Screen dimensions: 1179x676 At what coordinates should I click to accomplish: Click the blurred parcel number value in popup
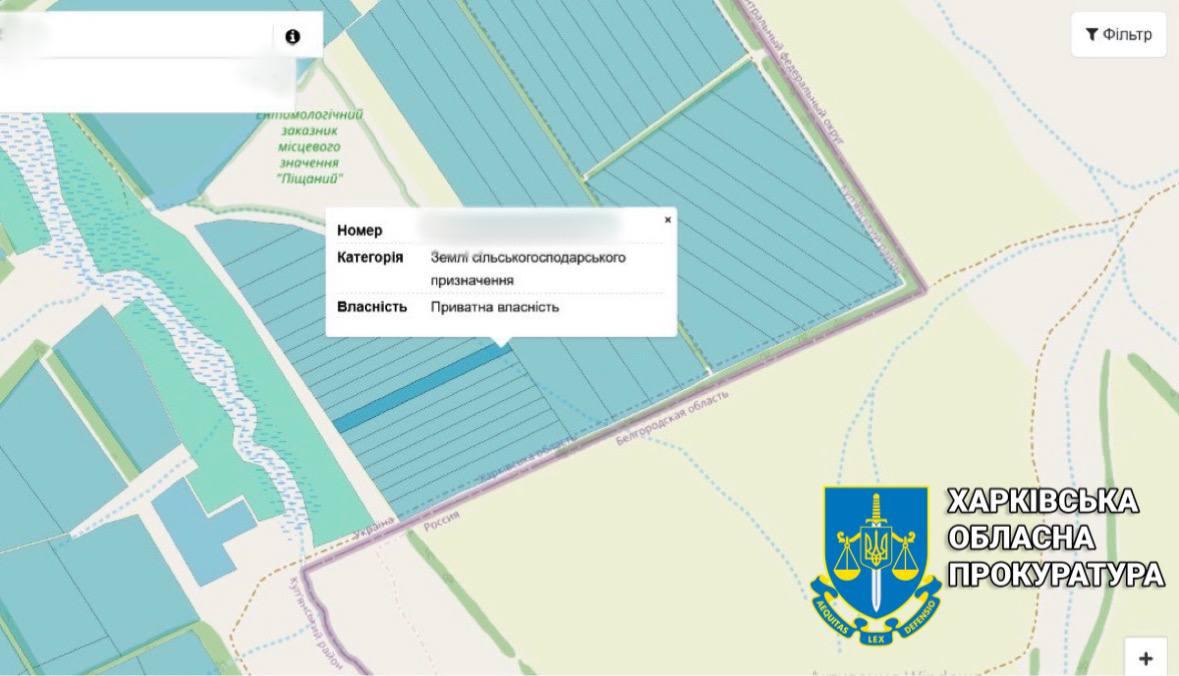pos(518,226)
